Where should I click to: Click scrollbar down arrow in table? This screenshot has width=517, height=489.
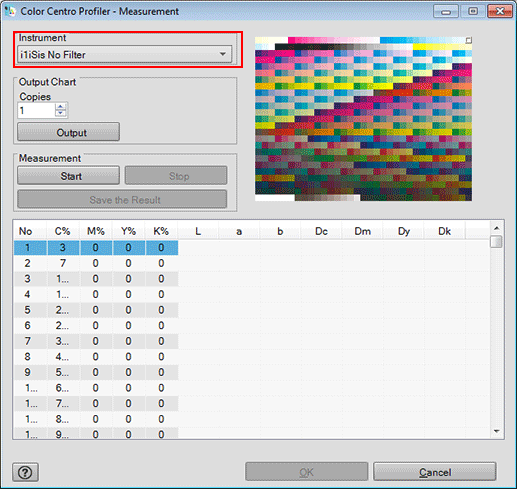[x=496, y=431]
